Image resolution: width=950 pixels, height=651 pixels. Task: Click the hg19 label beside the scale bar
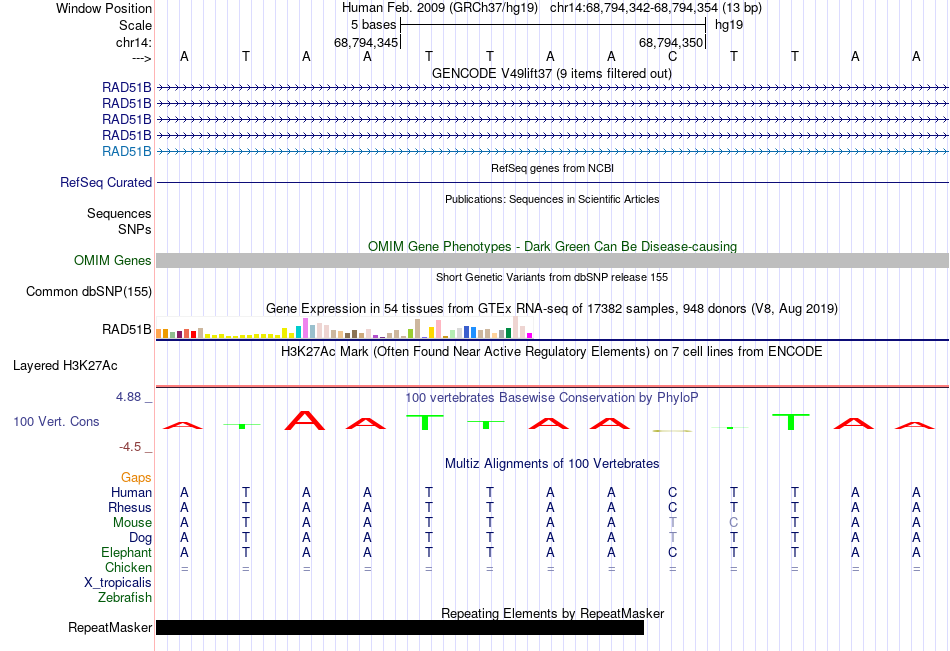coord(729,25)
